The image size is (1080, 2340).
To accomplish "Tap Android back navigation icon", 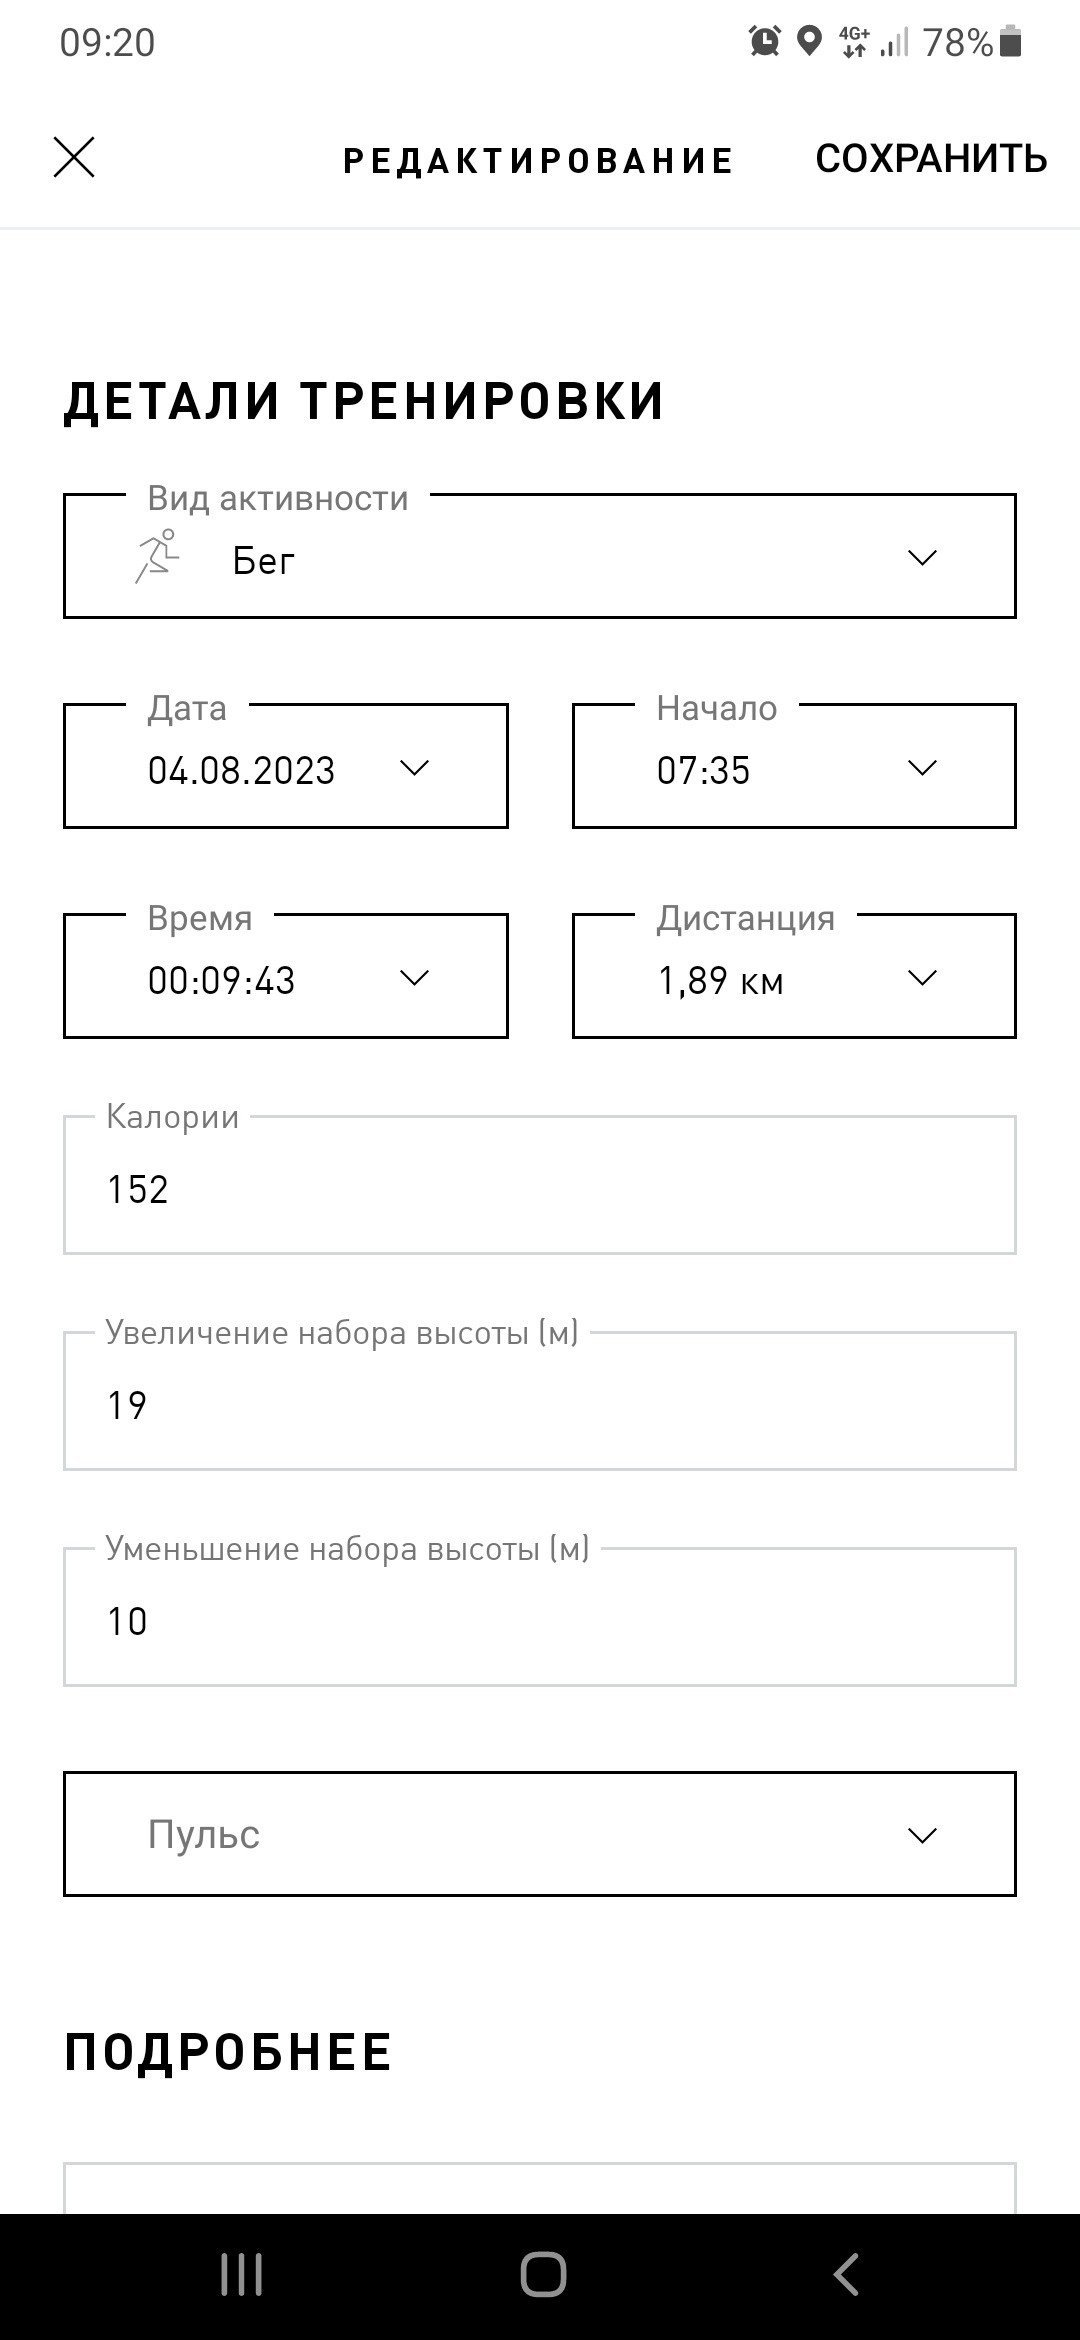I will pos(846,2275).
